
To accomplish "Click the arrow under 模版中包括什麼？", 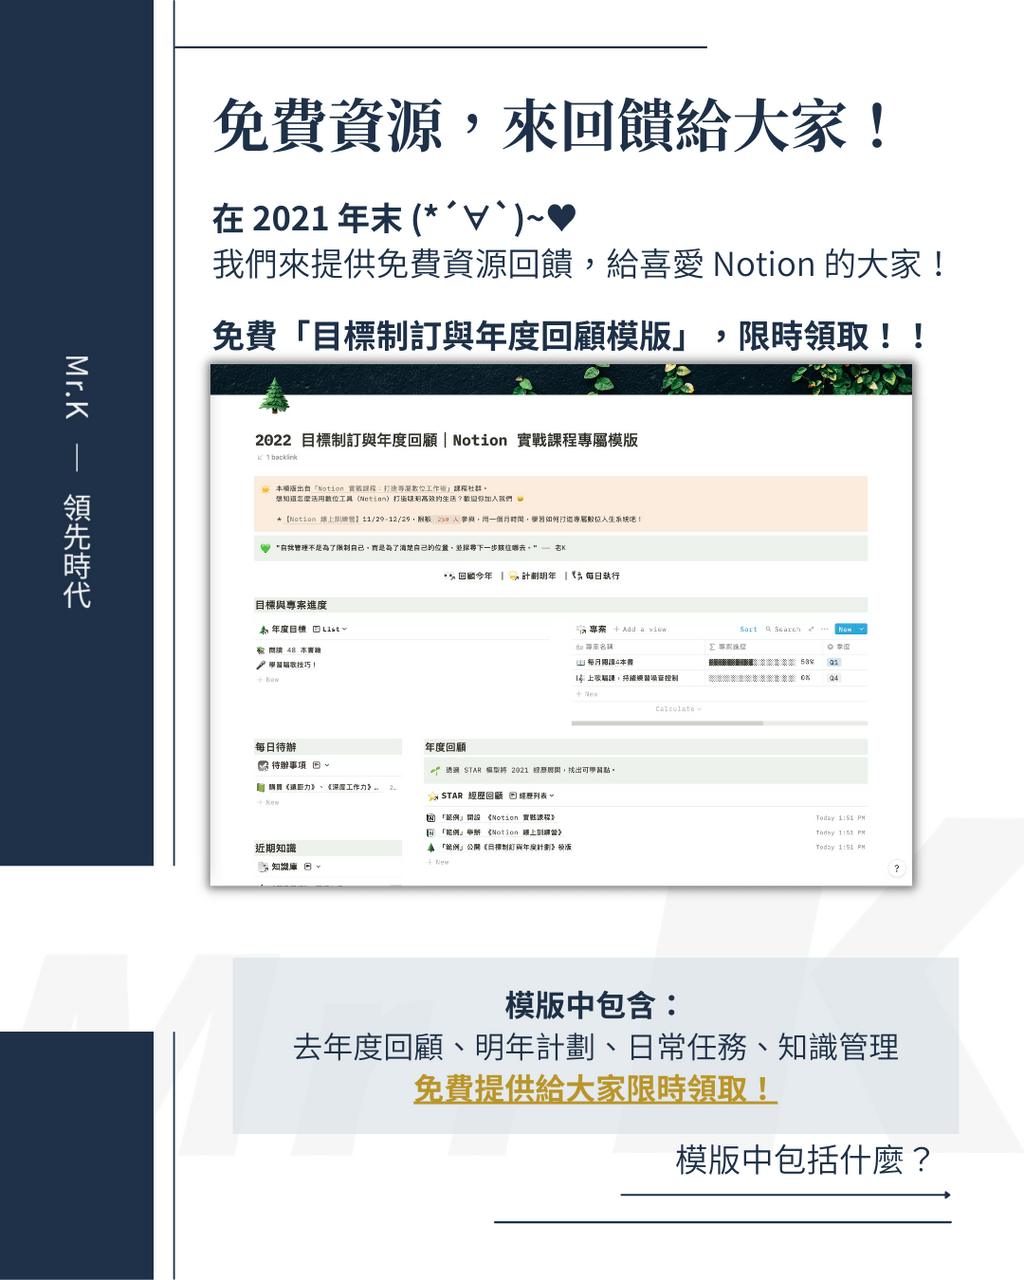I will pos(785,1194).
